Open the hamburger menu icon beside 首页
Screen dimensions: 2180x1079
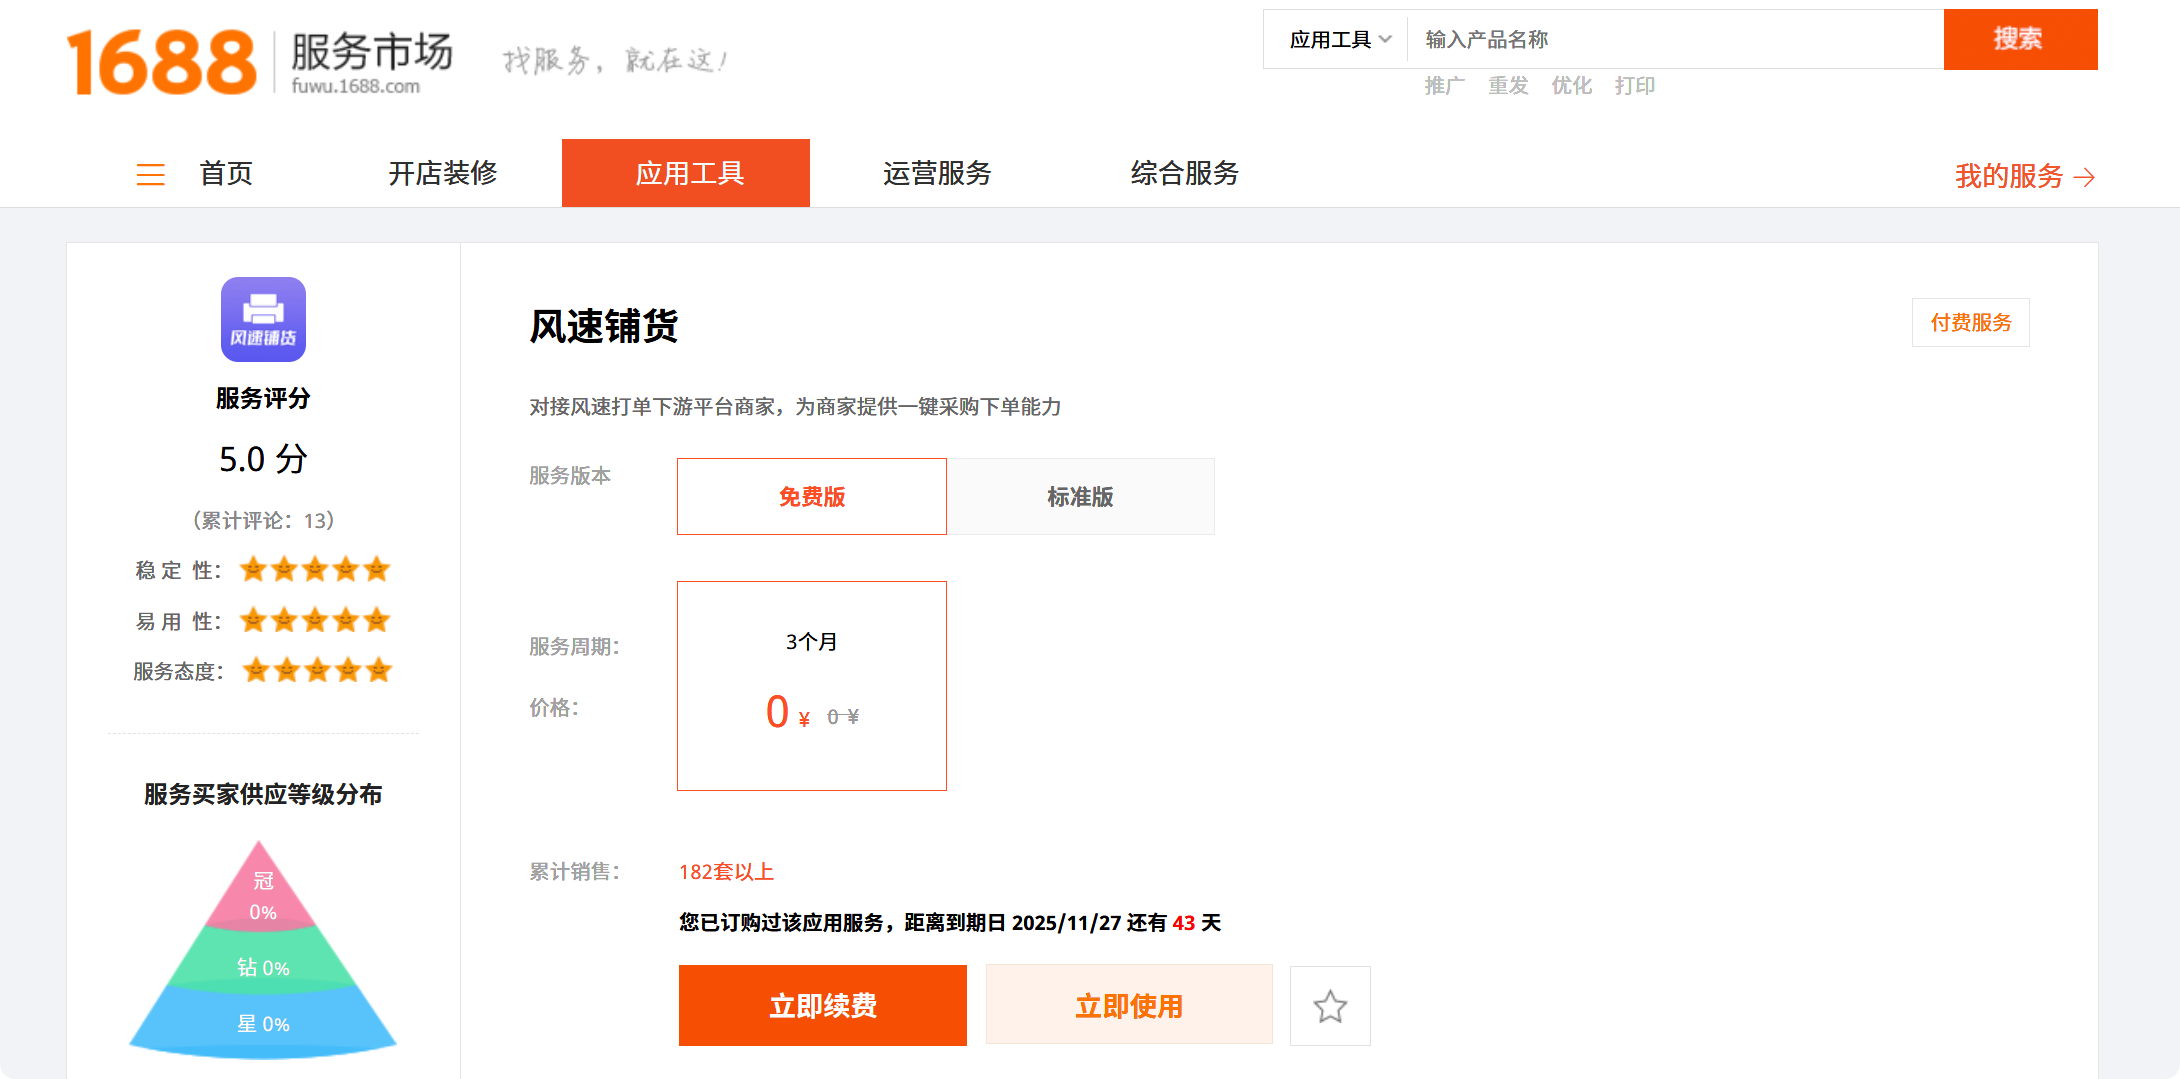pos(150,175)
